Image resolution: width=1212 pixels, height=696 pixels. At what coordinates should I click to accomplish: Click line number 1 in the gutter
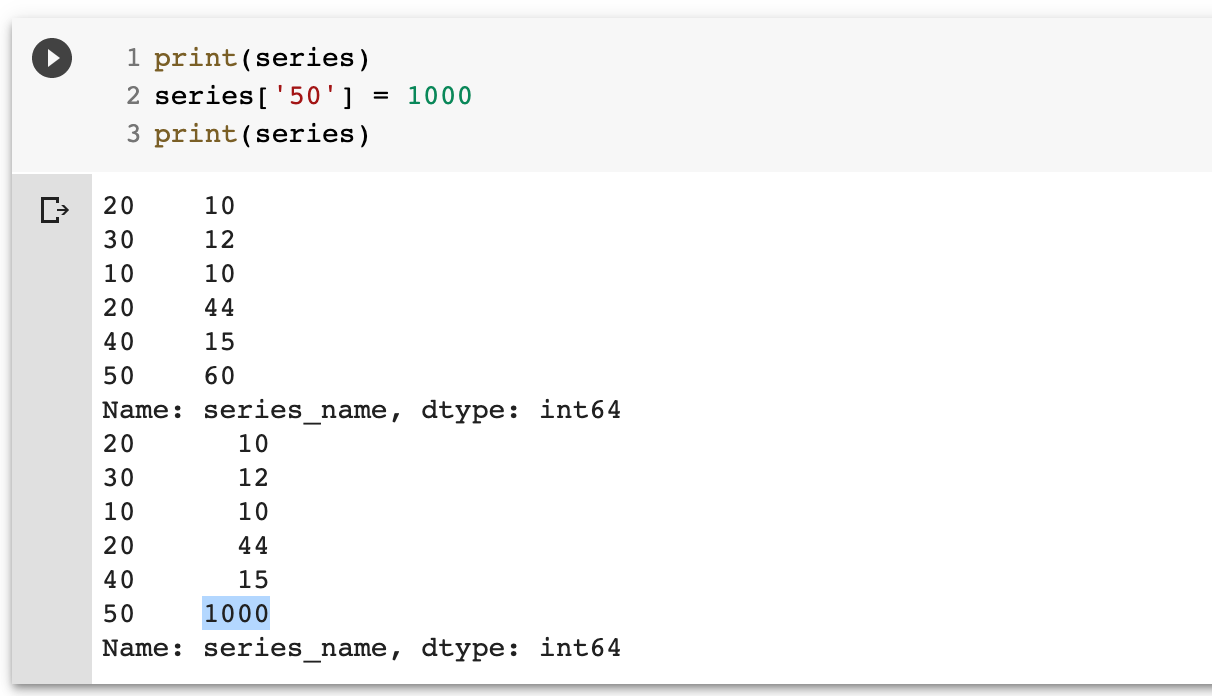tap(131, 58)
